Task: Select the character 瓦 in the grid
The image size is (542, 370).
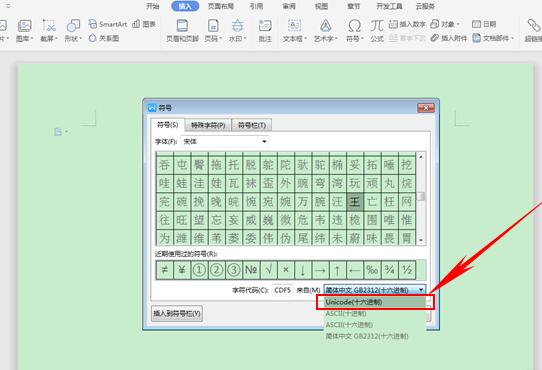Action: coord(234,183)
